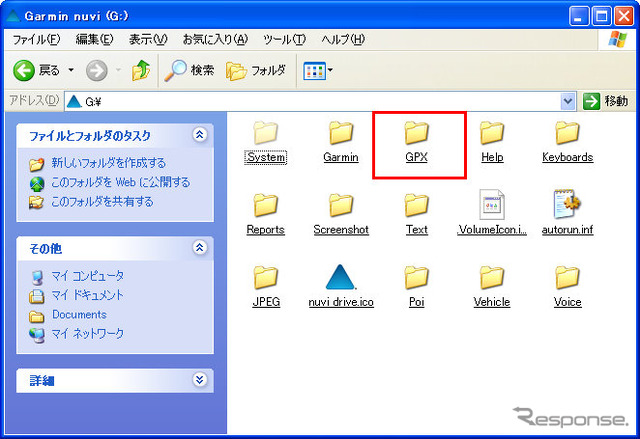Click the autorun.inf file name label

[x=567, y=230]
